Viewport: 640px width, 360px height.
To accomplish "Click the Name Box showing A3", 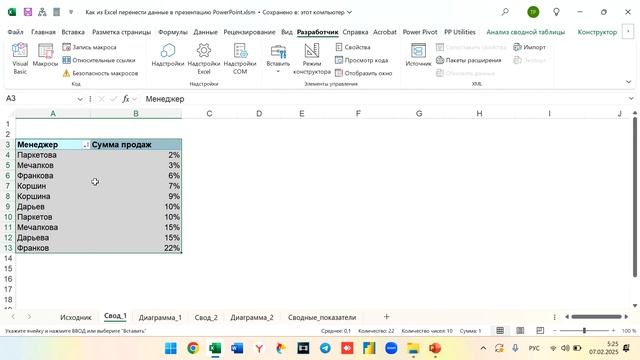I will click(x=40, y=99).
